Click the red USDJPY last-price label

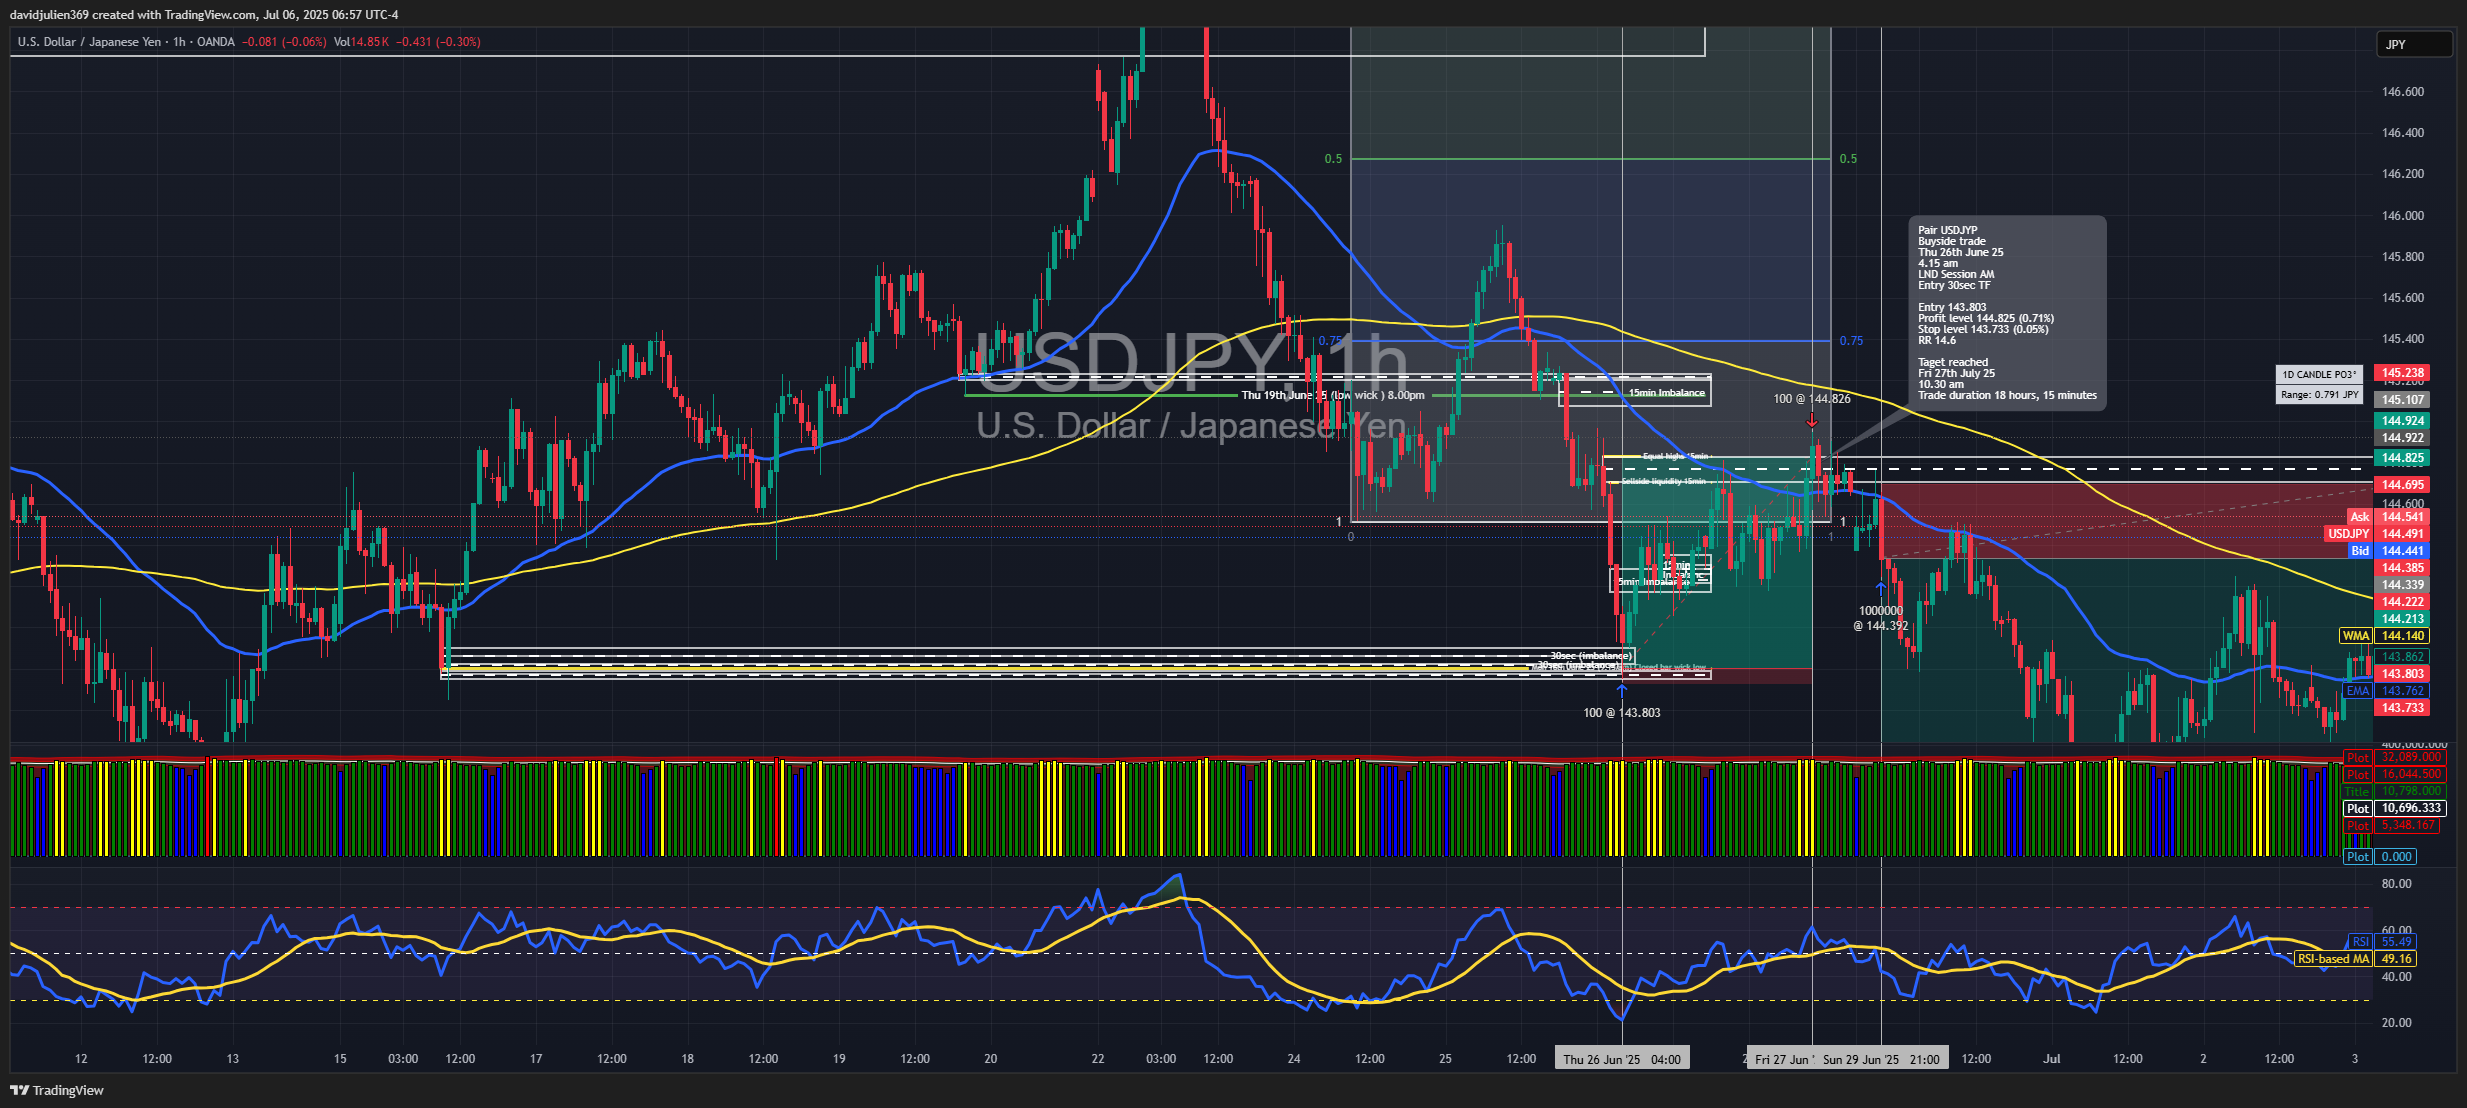click(2349, 534)
